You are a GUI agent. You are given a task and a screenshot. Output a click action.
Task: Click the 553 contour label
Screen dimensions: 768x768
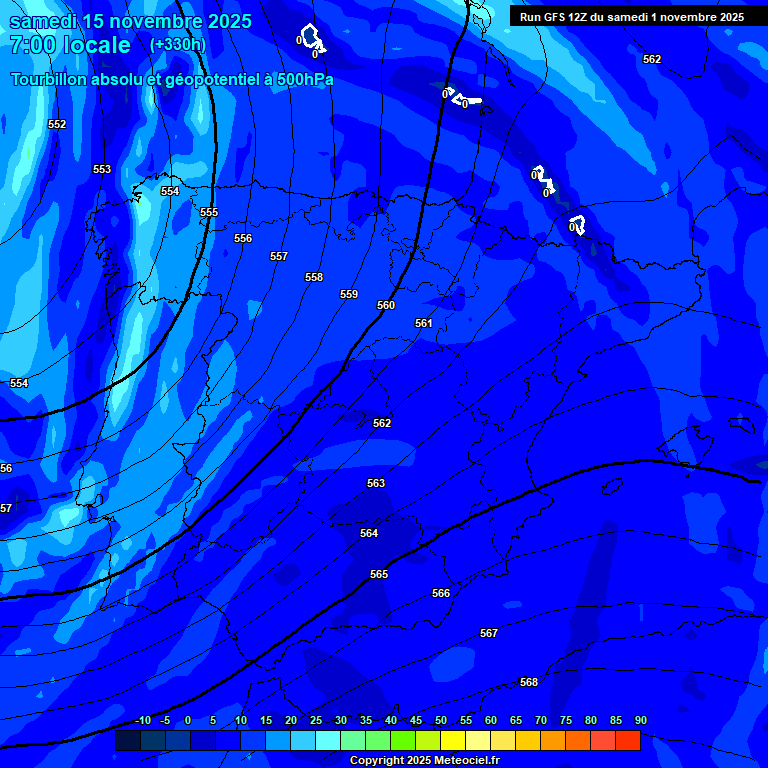(102, 170)
